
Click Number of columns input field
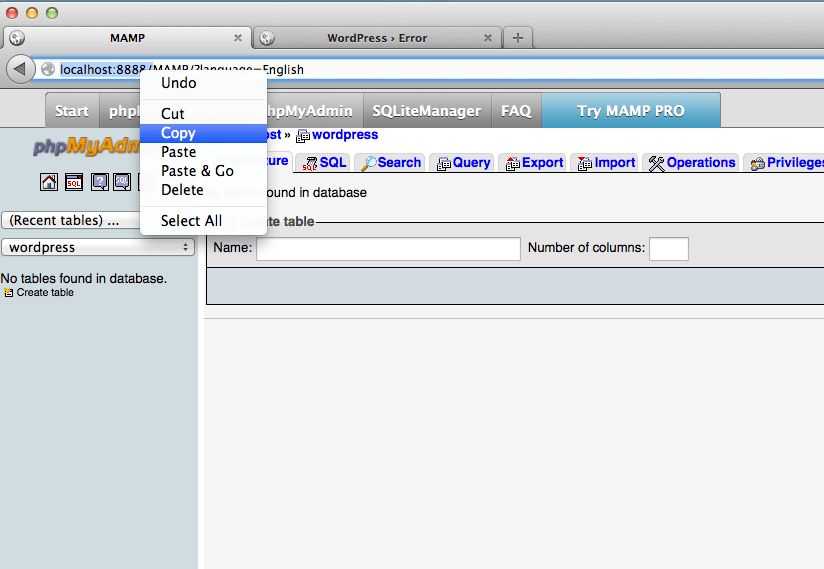668,249
